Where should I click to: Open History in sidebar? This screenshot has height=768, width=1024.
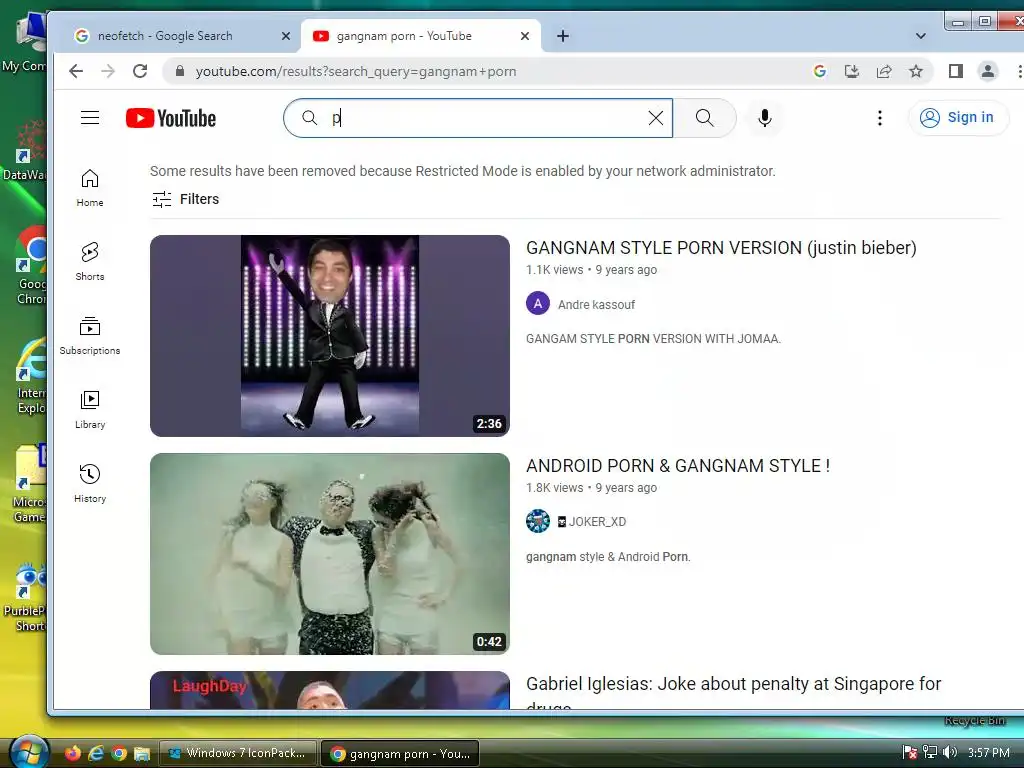(x=90, y=483)
